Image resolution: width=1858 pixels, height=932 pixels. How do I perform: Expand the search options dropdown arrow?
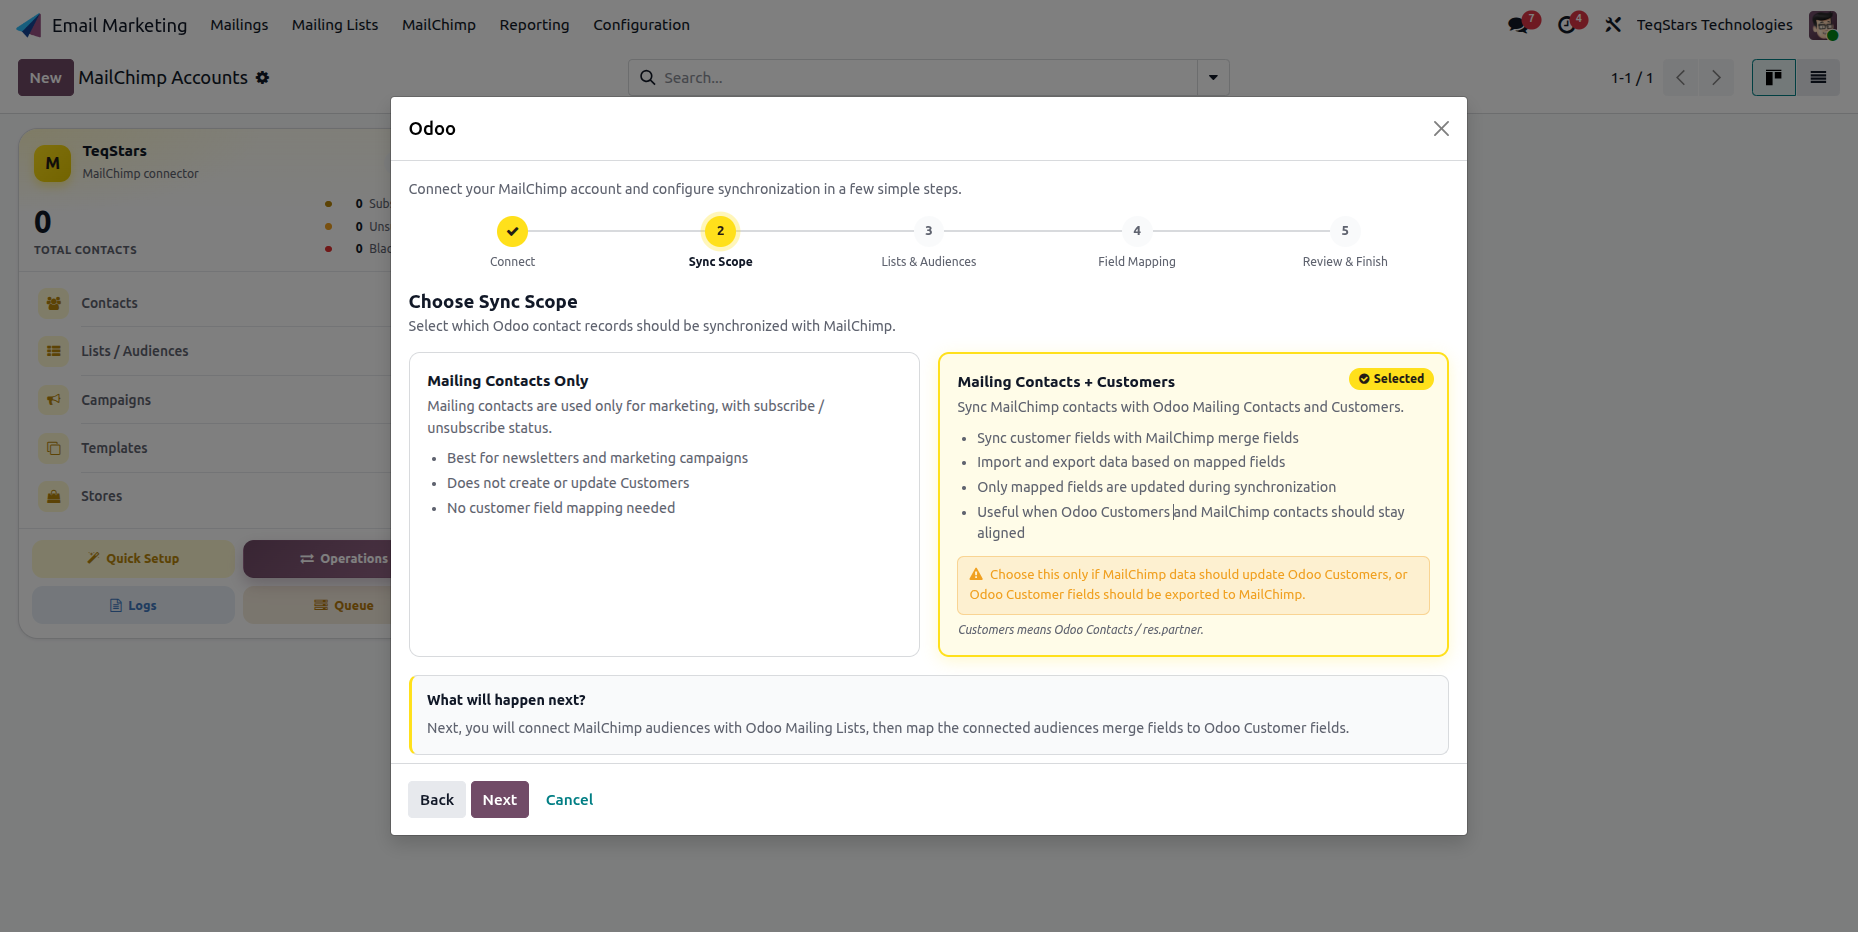[x=1213, y=78]
